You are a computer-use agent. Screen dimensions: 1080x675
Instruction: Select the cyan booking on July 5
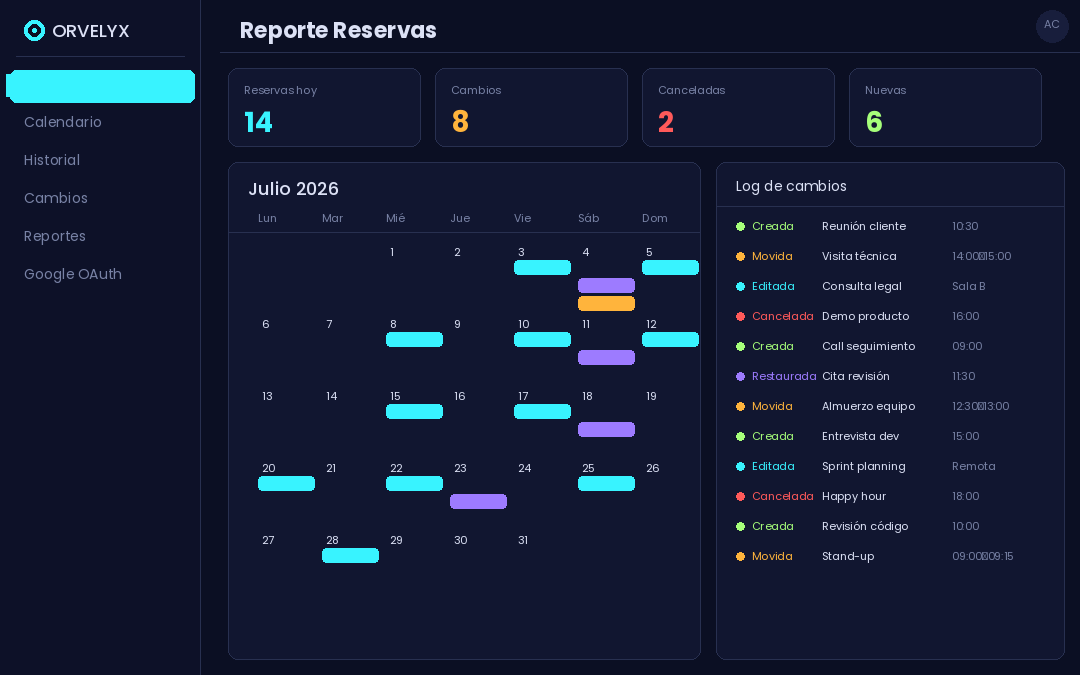point(670,267)
